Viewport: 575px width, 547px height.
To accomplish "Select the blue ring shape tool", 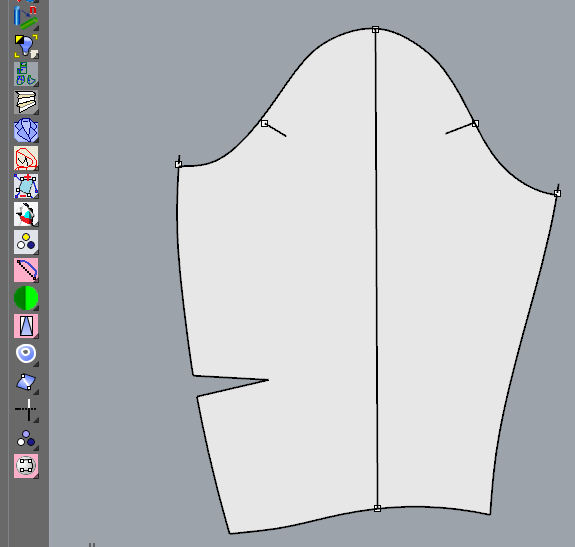I will coord(26,354).
